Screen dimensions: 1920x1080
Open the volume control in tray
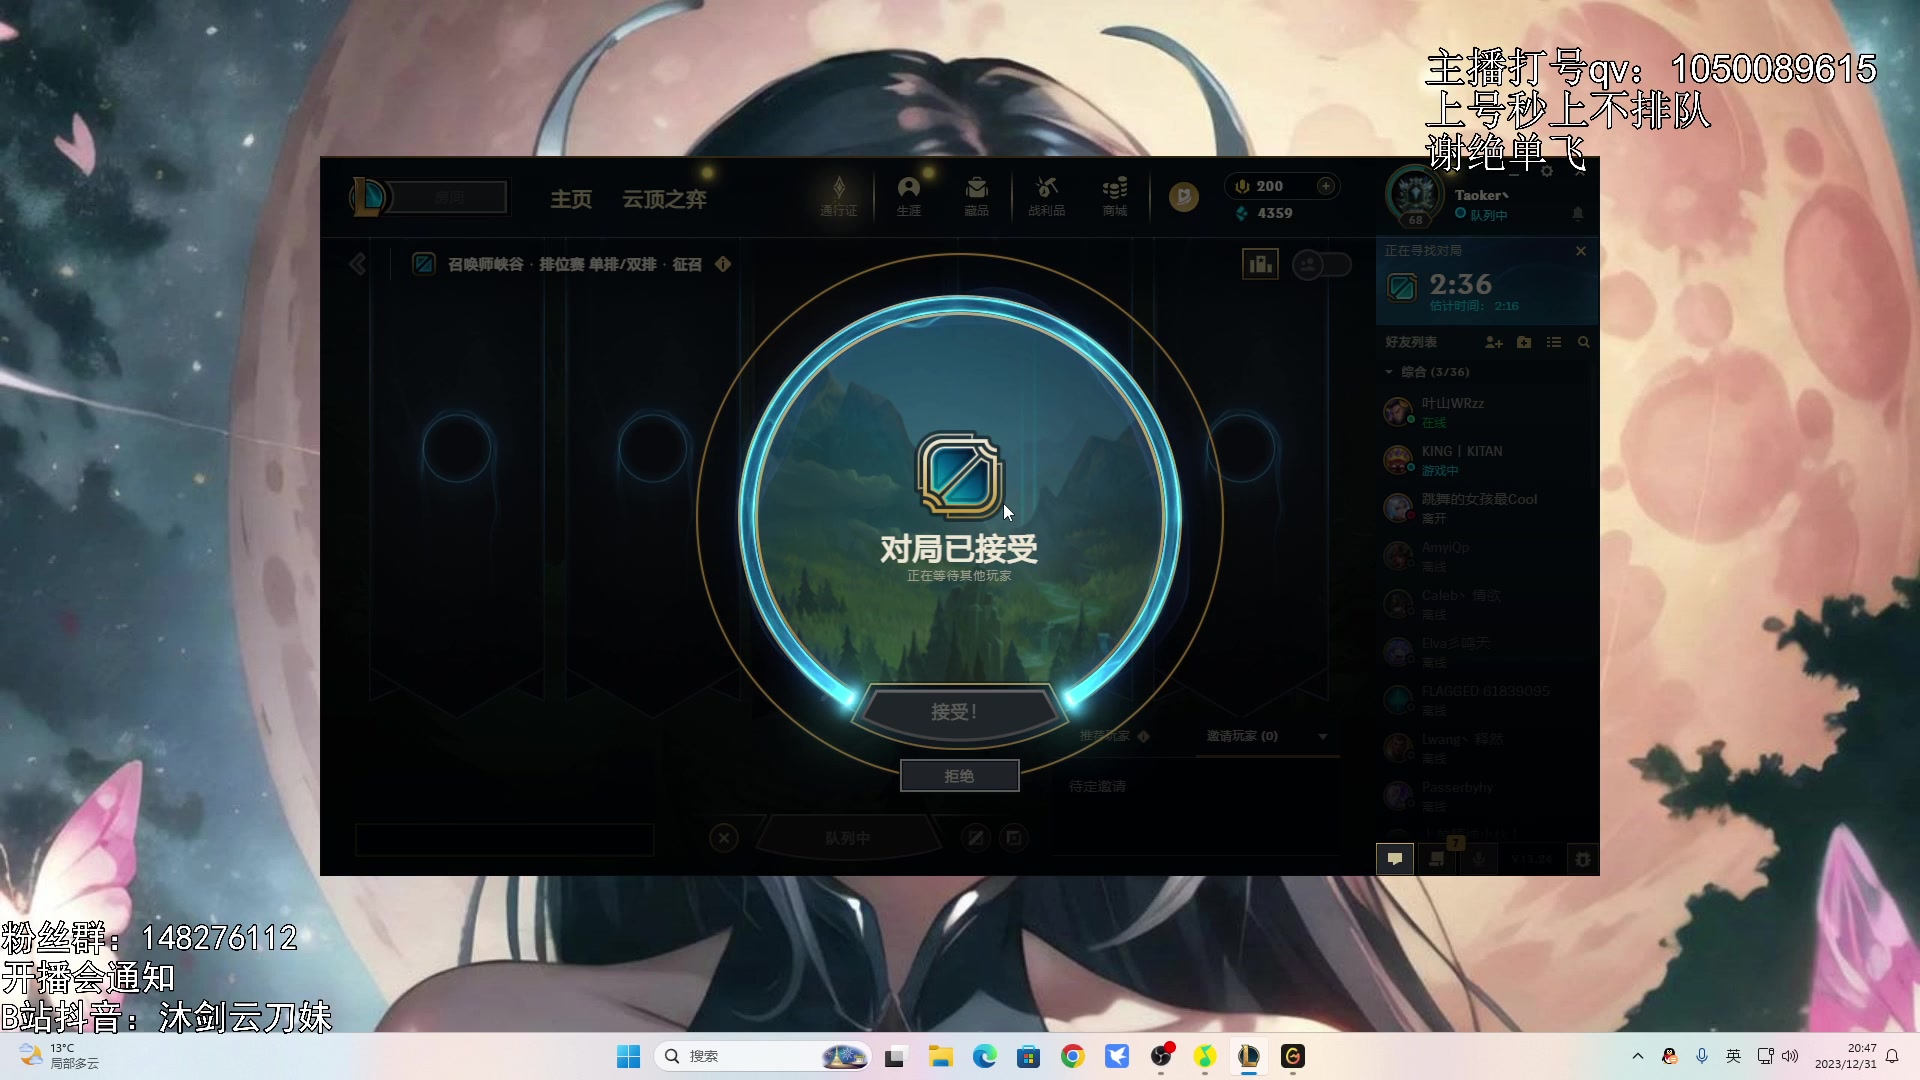(1790, 1056)
